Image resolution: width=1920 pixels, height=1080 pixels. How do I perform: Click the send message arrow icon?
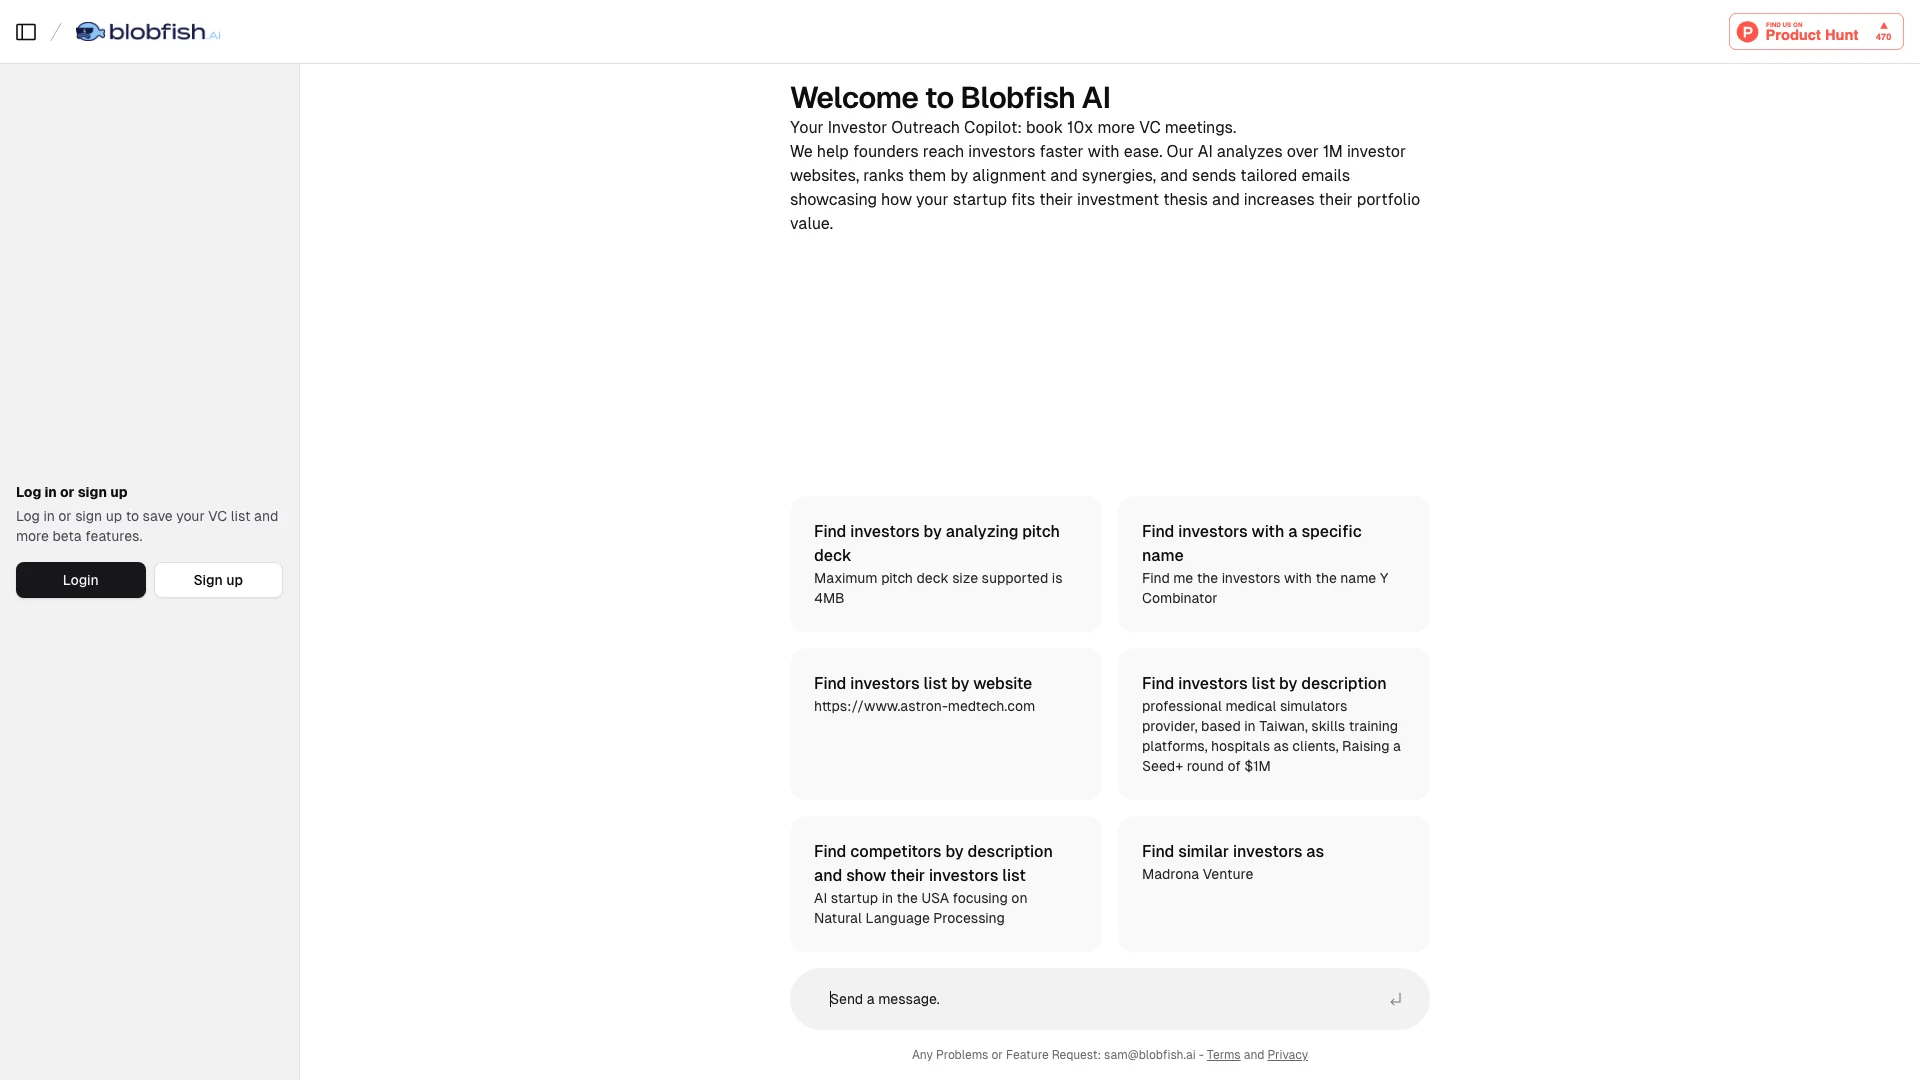coord(1394,1000)
